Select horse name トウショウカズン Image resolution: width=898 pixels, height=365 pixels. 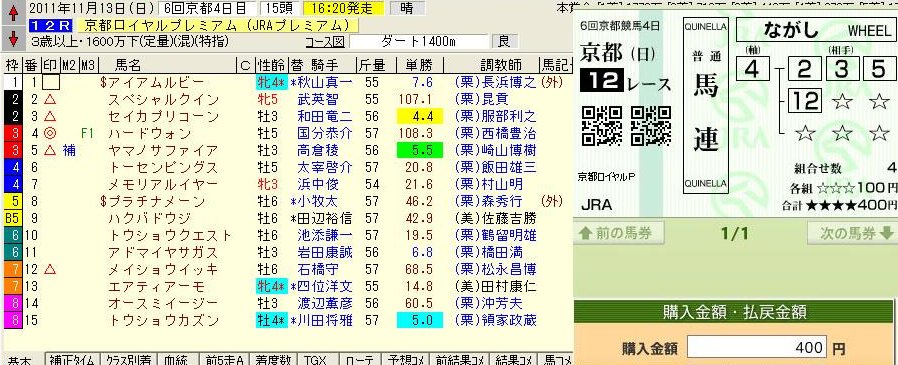click(x=164, y=320)
